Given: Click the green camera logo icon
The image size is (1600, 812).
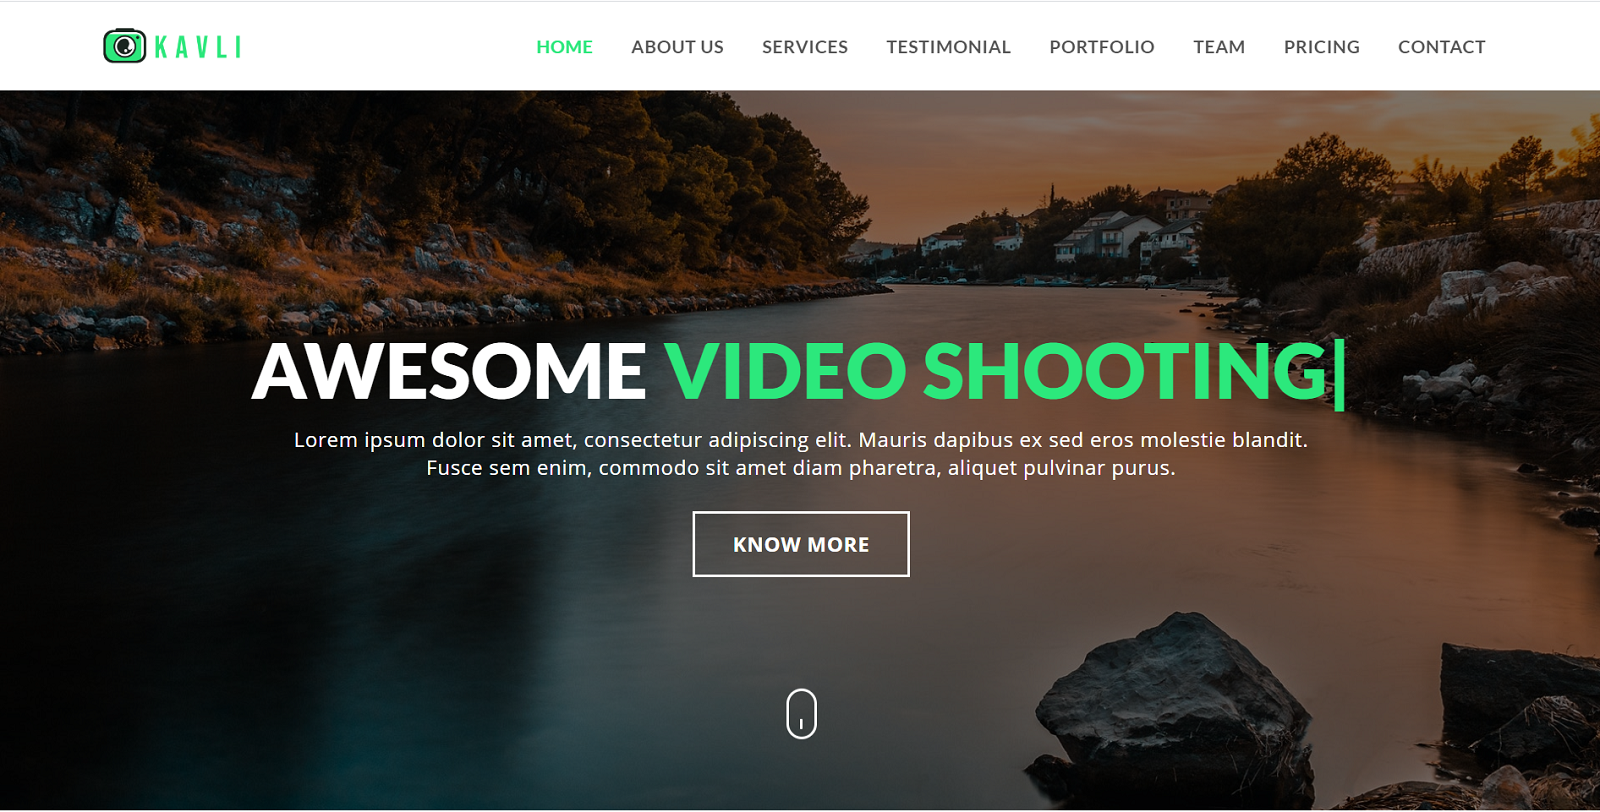Looking at the screenshot, I should click(124, 46).
